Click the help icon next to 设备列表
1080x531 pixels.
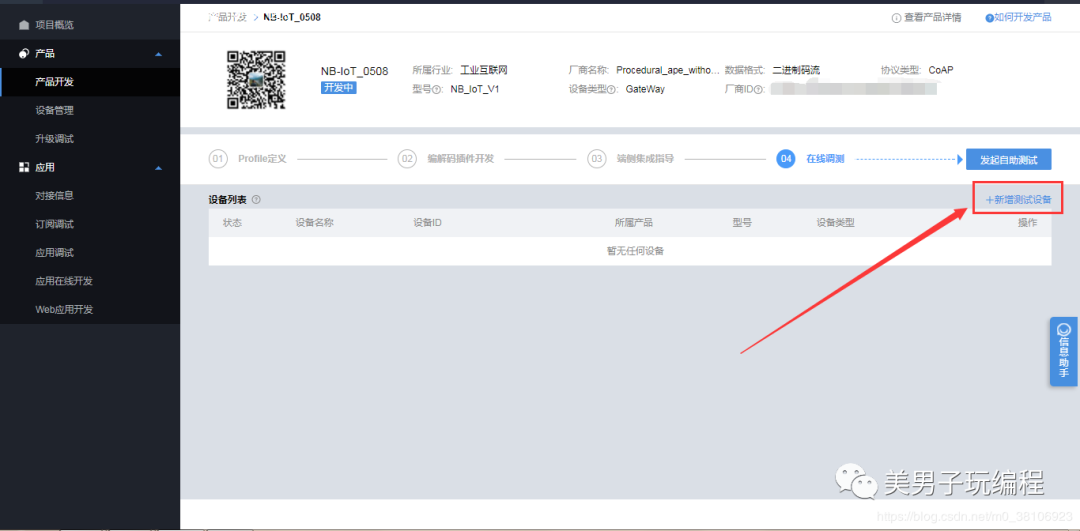coord(256,200)
